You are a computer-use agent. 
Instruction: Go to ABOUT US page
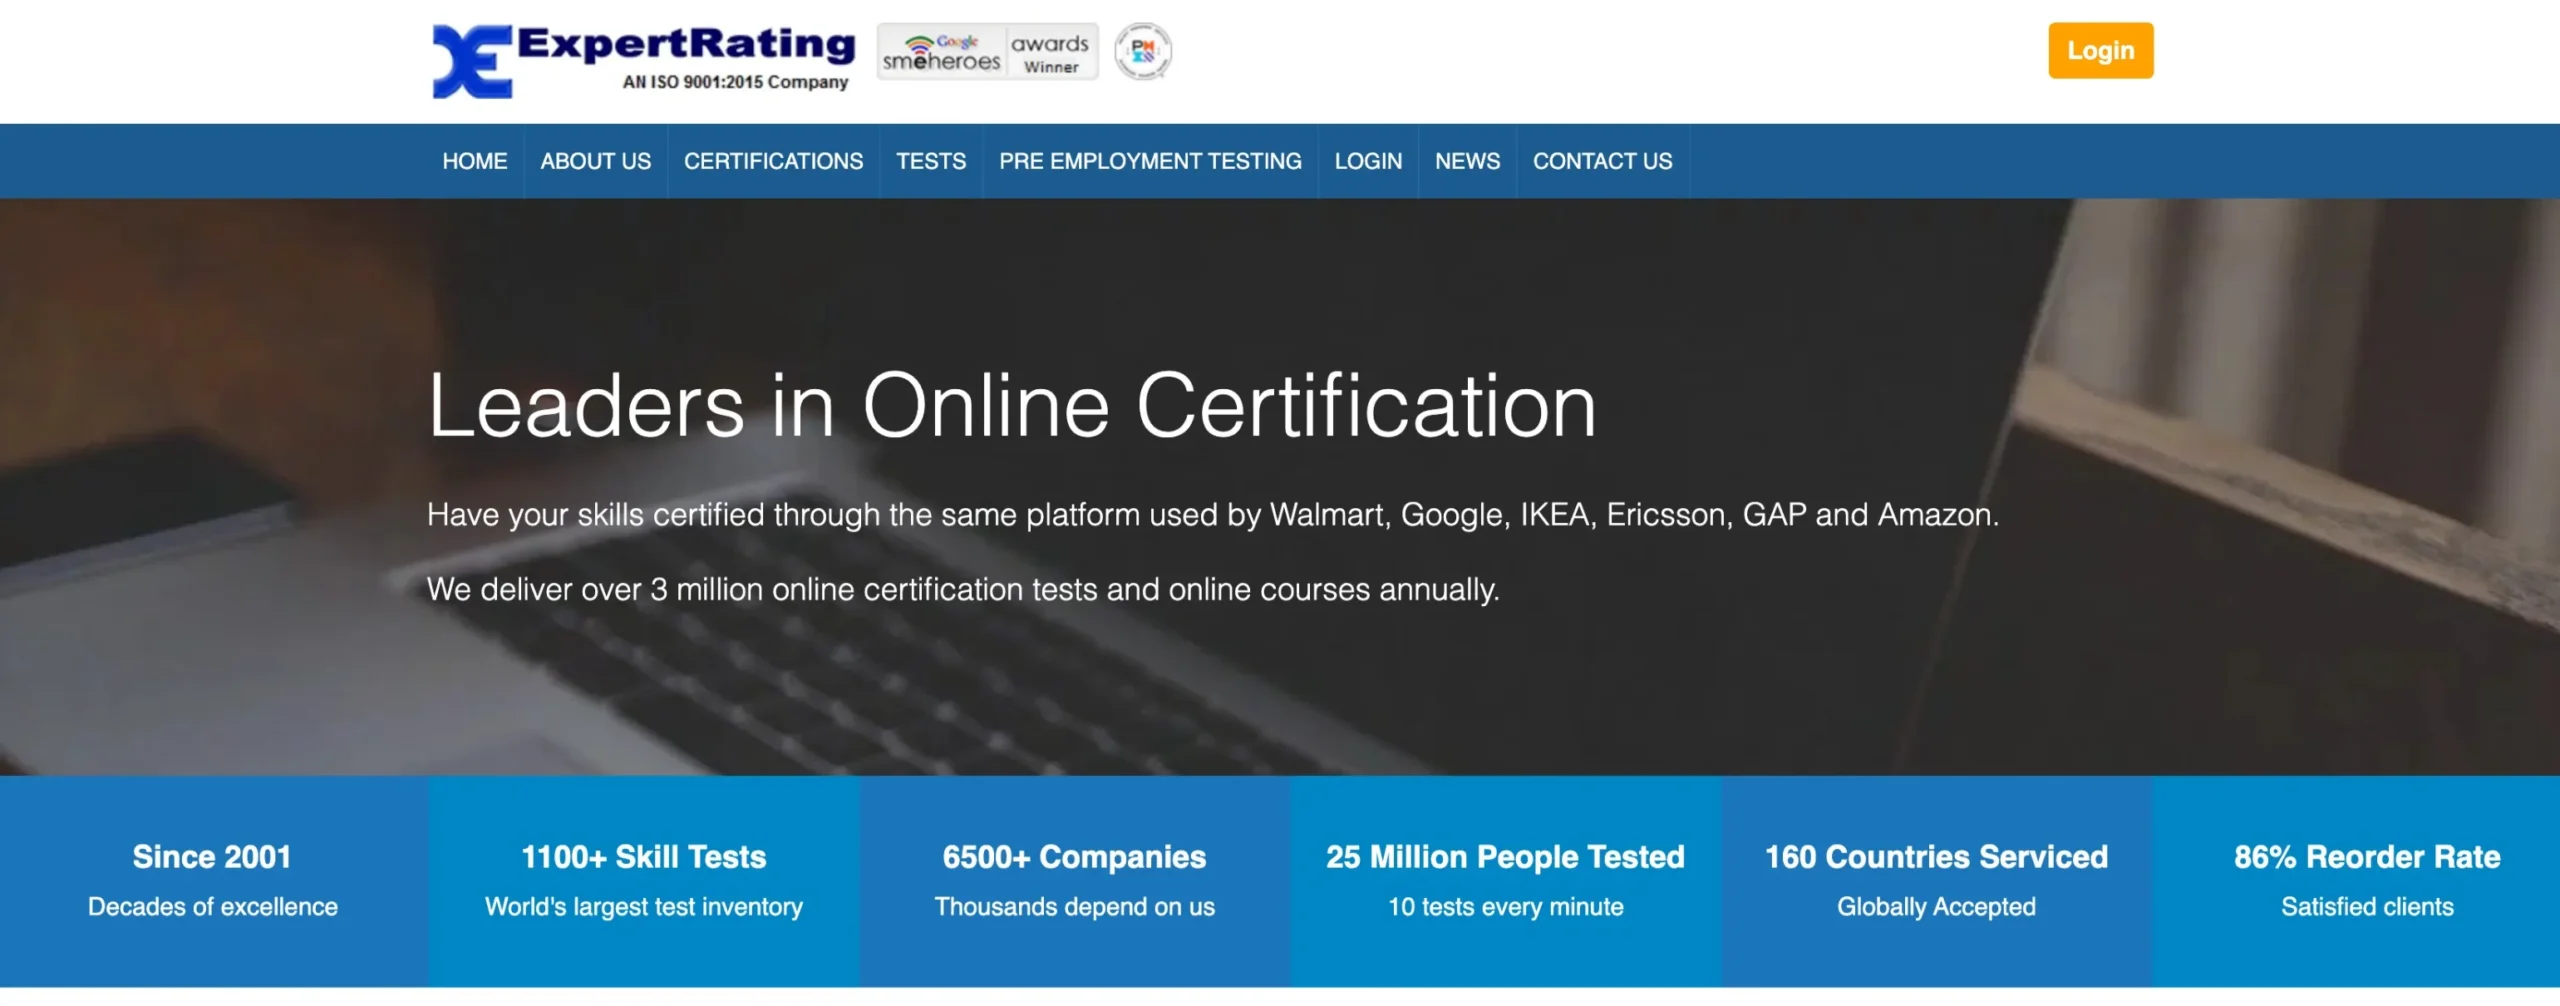coord(595,161)
